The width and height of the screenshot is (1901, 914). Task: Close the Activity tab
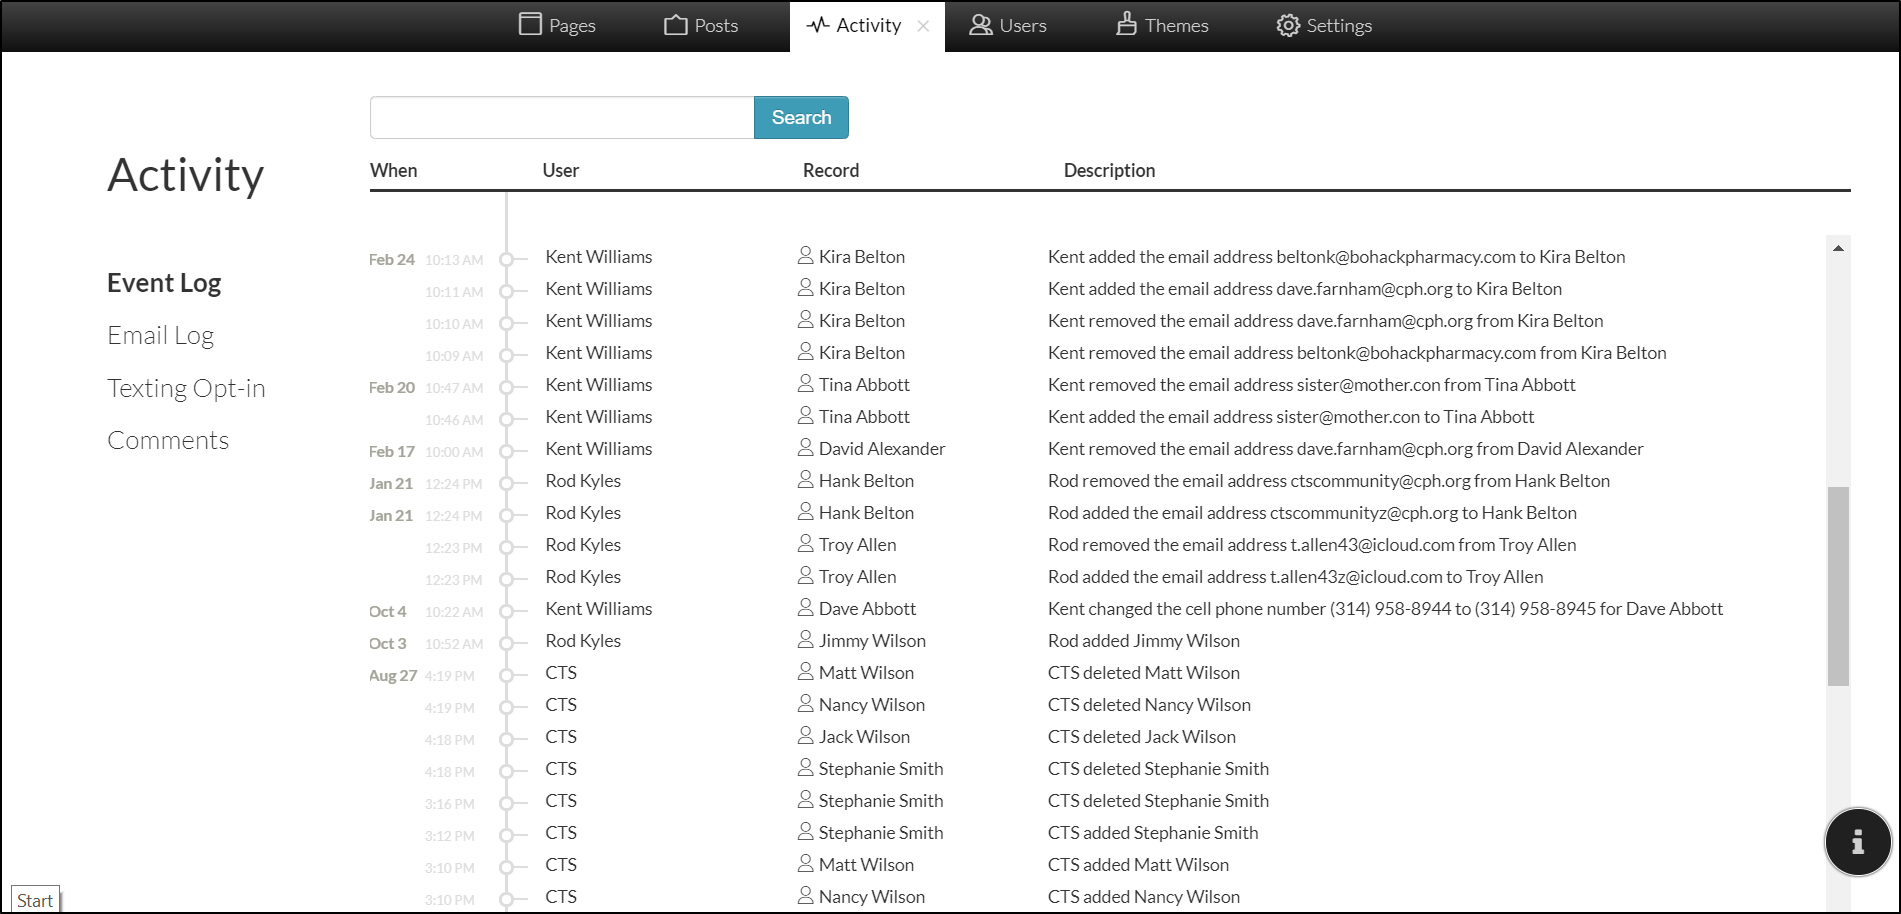click(x=923, y=26)
